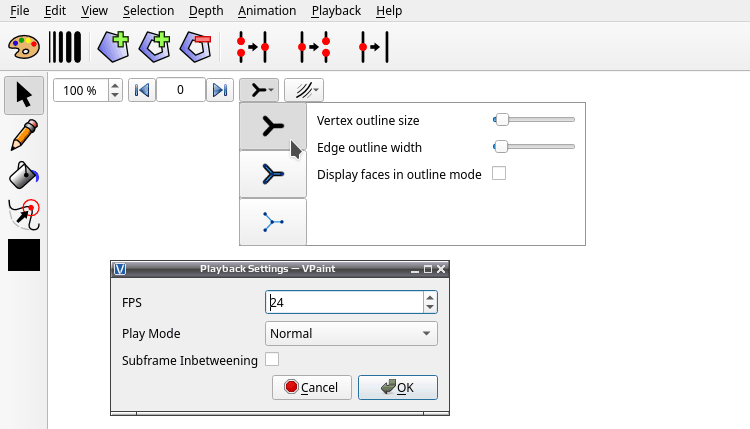Click the first keyframe motion-paste toolbar icon
The image size is (750, 429).
pyautogui.click(x=253, y=47)
